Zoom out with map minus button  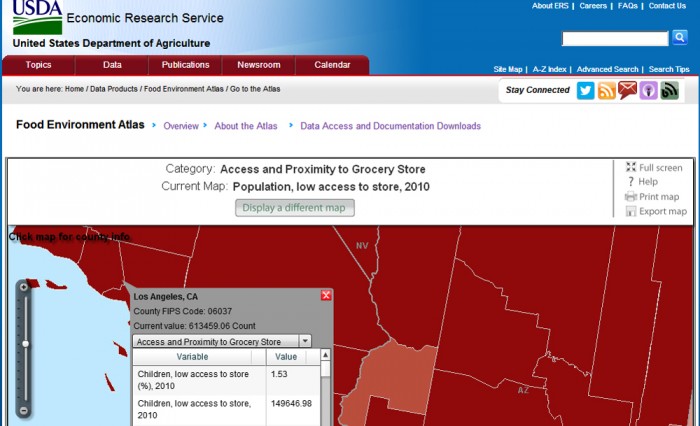[x=24, y=410]
